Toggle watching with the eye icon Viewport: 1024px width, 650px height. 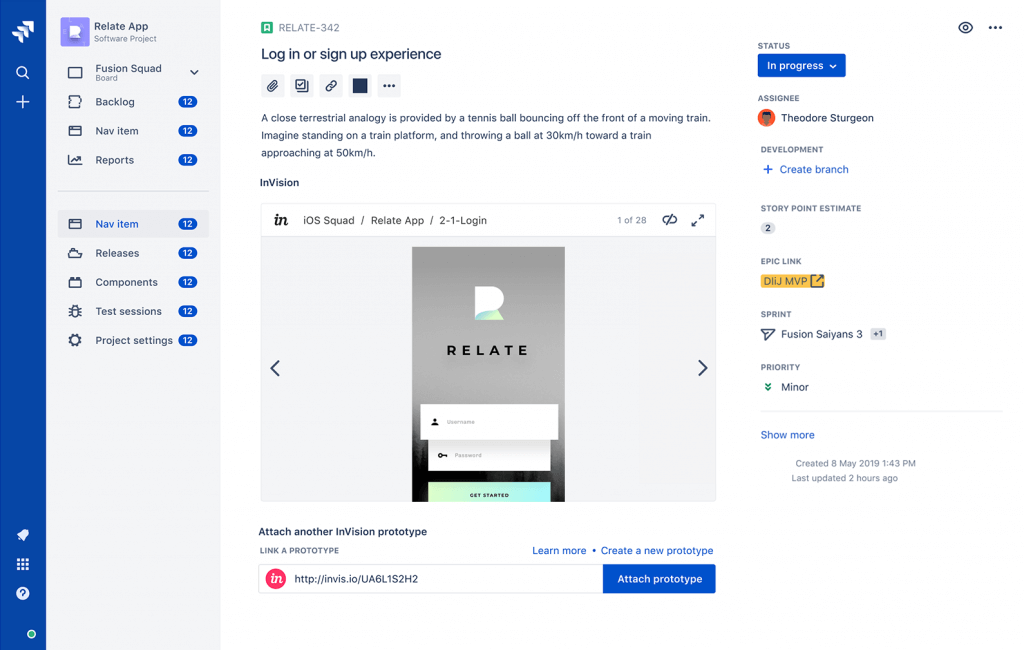965,28
